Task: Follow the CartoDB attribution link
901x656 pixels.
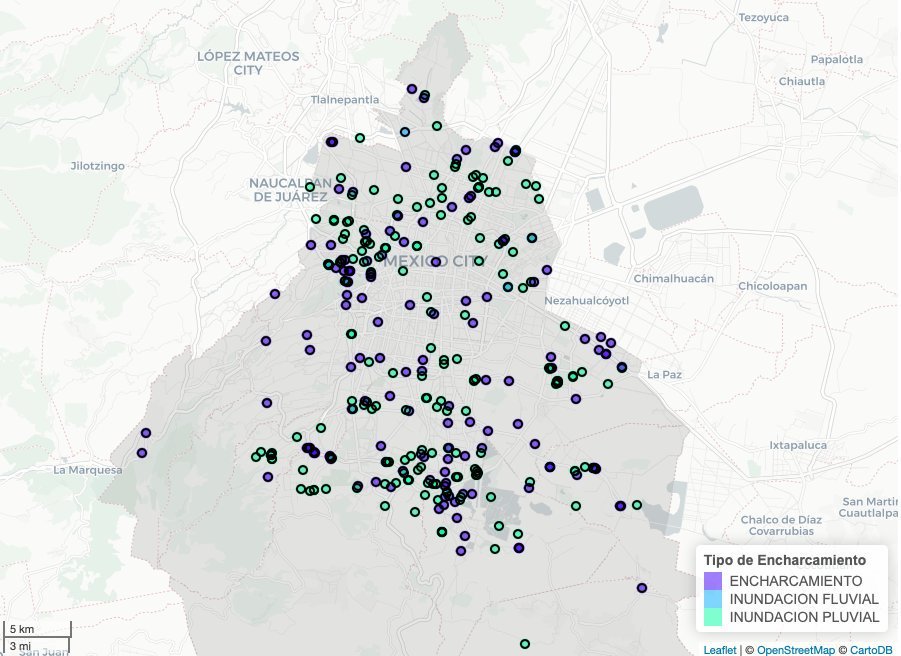Action: click(870, 650)
